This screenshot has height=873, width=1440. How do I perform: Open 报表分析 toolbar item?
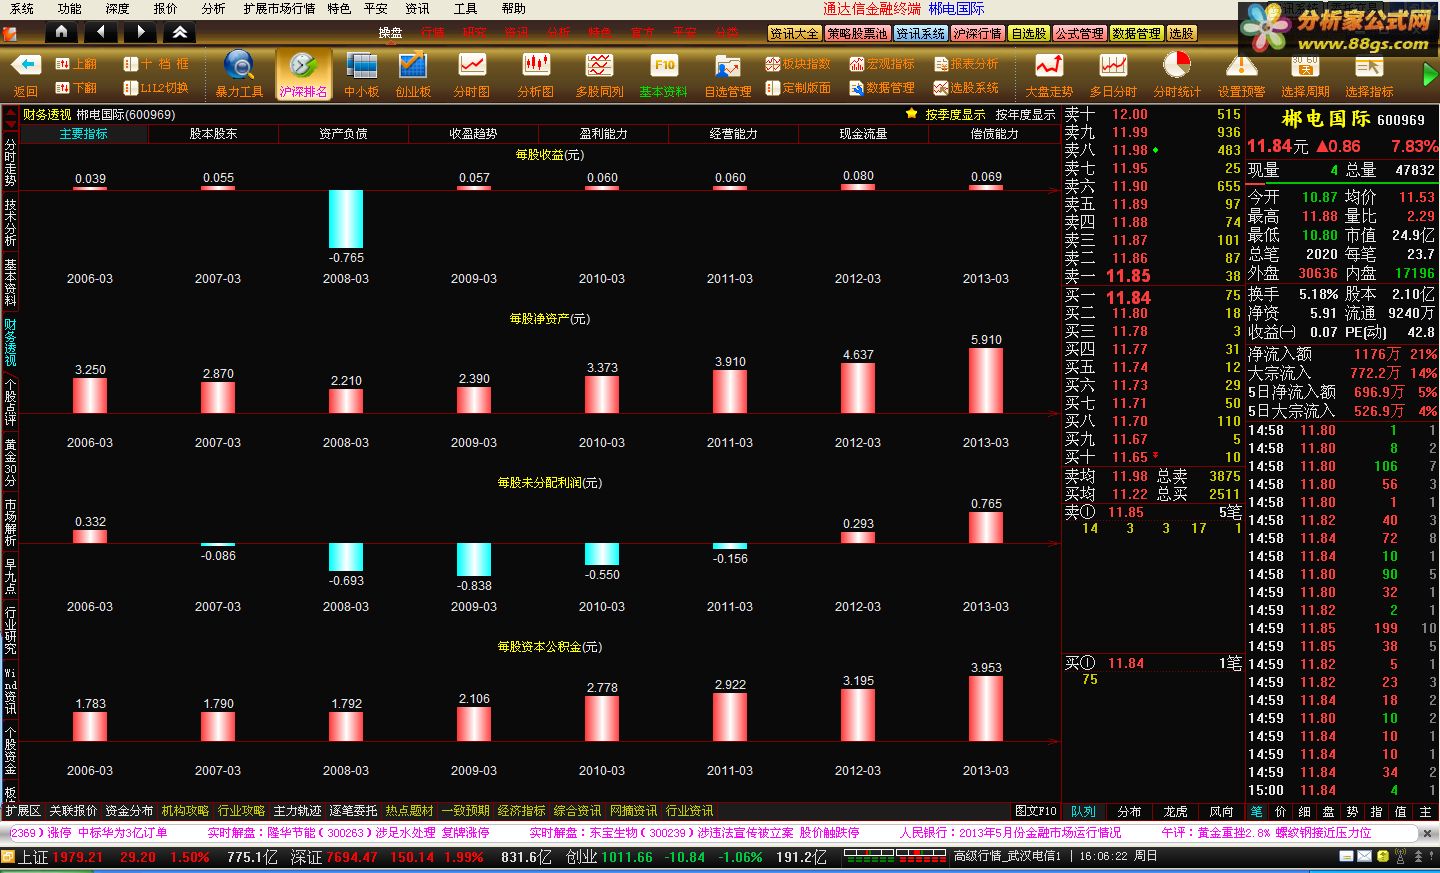966,63
